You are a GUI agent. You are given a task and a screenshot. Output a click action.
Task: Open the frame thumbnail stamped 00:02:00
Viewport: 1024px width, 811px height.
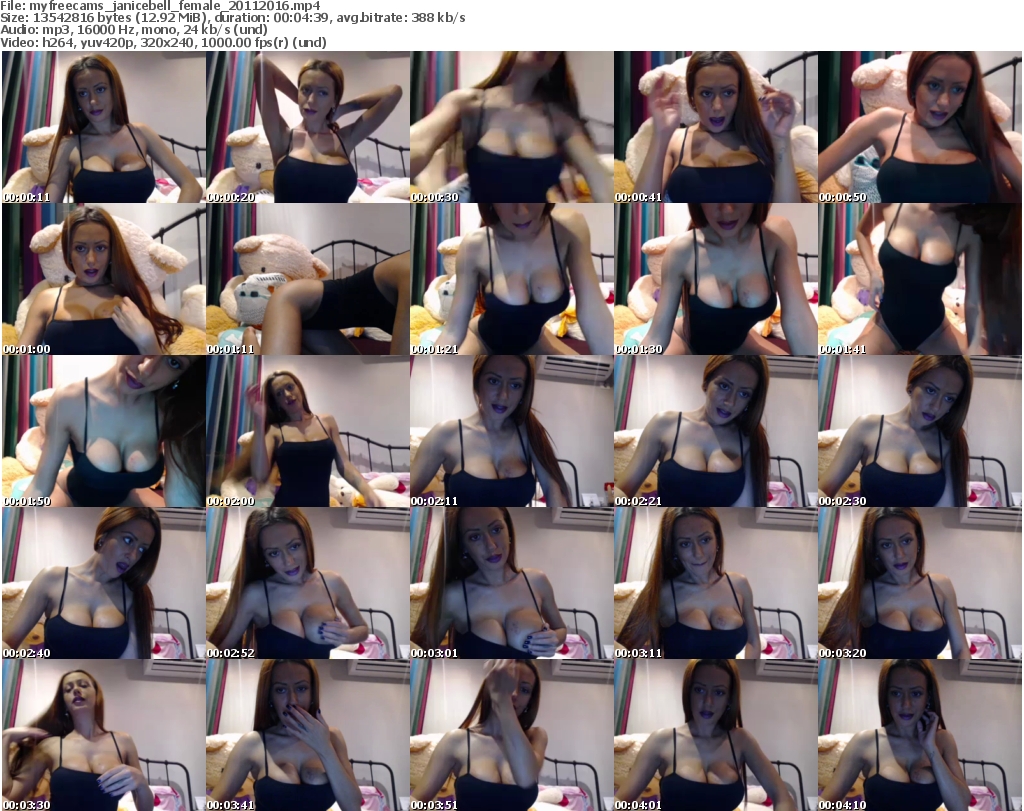pos(308,432)
